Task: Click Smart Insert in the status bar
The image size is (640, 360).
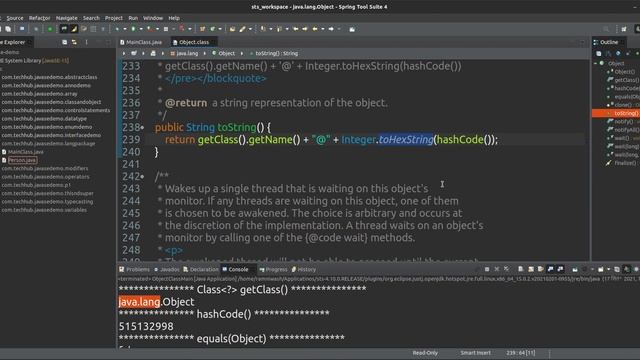Action: pyautogui.click(x=476, y=353)
